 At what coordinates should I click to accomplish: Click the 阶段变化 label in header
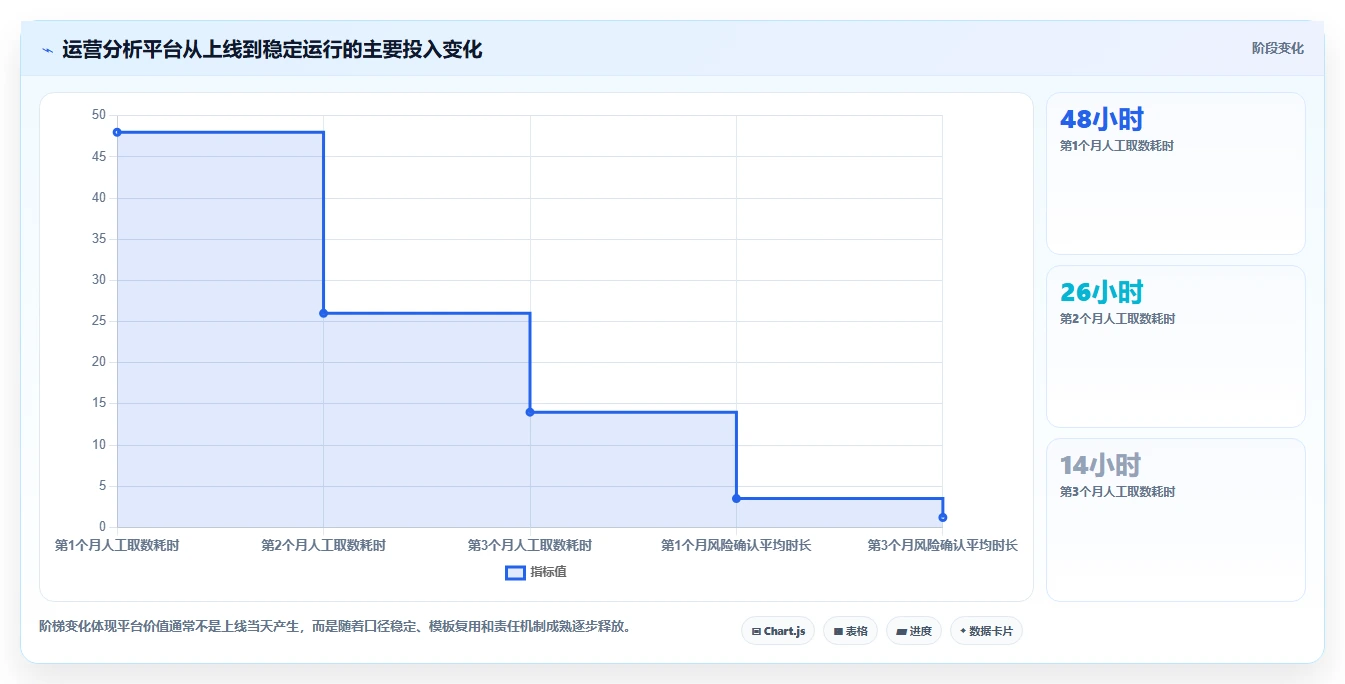[x=1277, y=48]
